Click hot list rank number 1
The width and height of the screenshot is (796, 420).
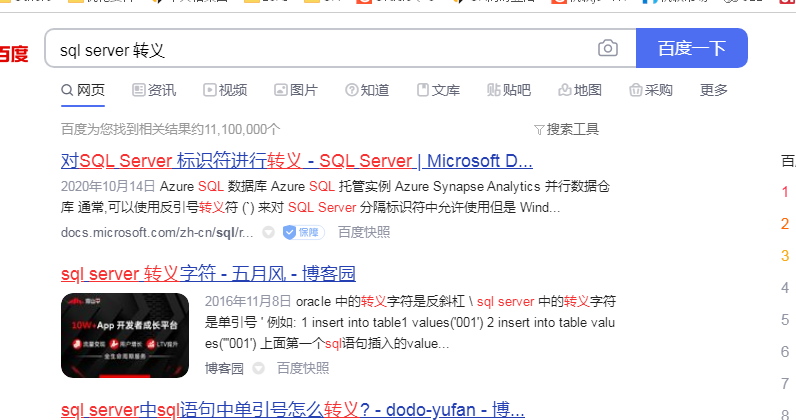(x=785, y=192)
